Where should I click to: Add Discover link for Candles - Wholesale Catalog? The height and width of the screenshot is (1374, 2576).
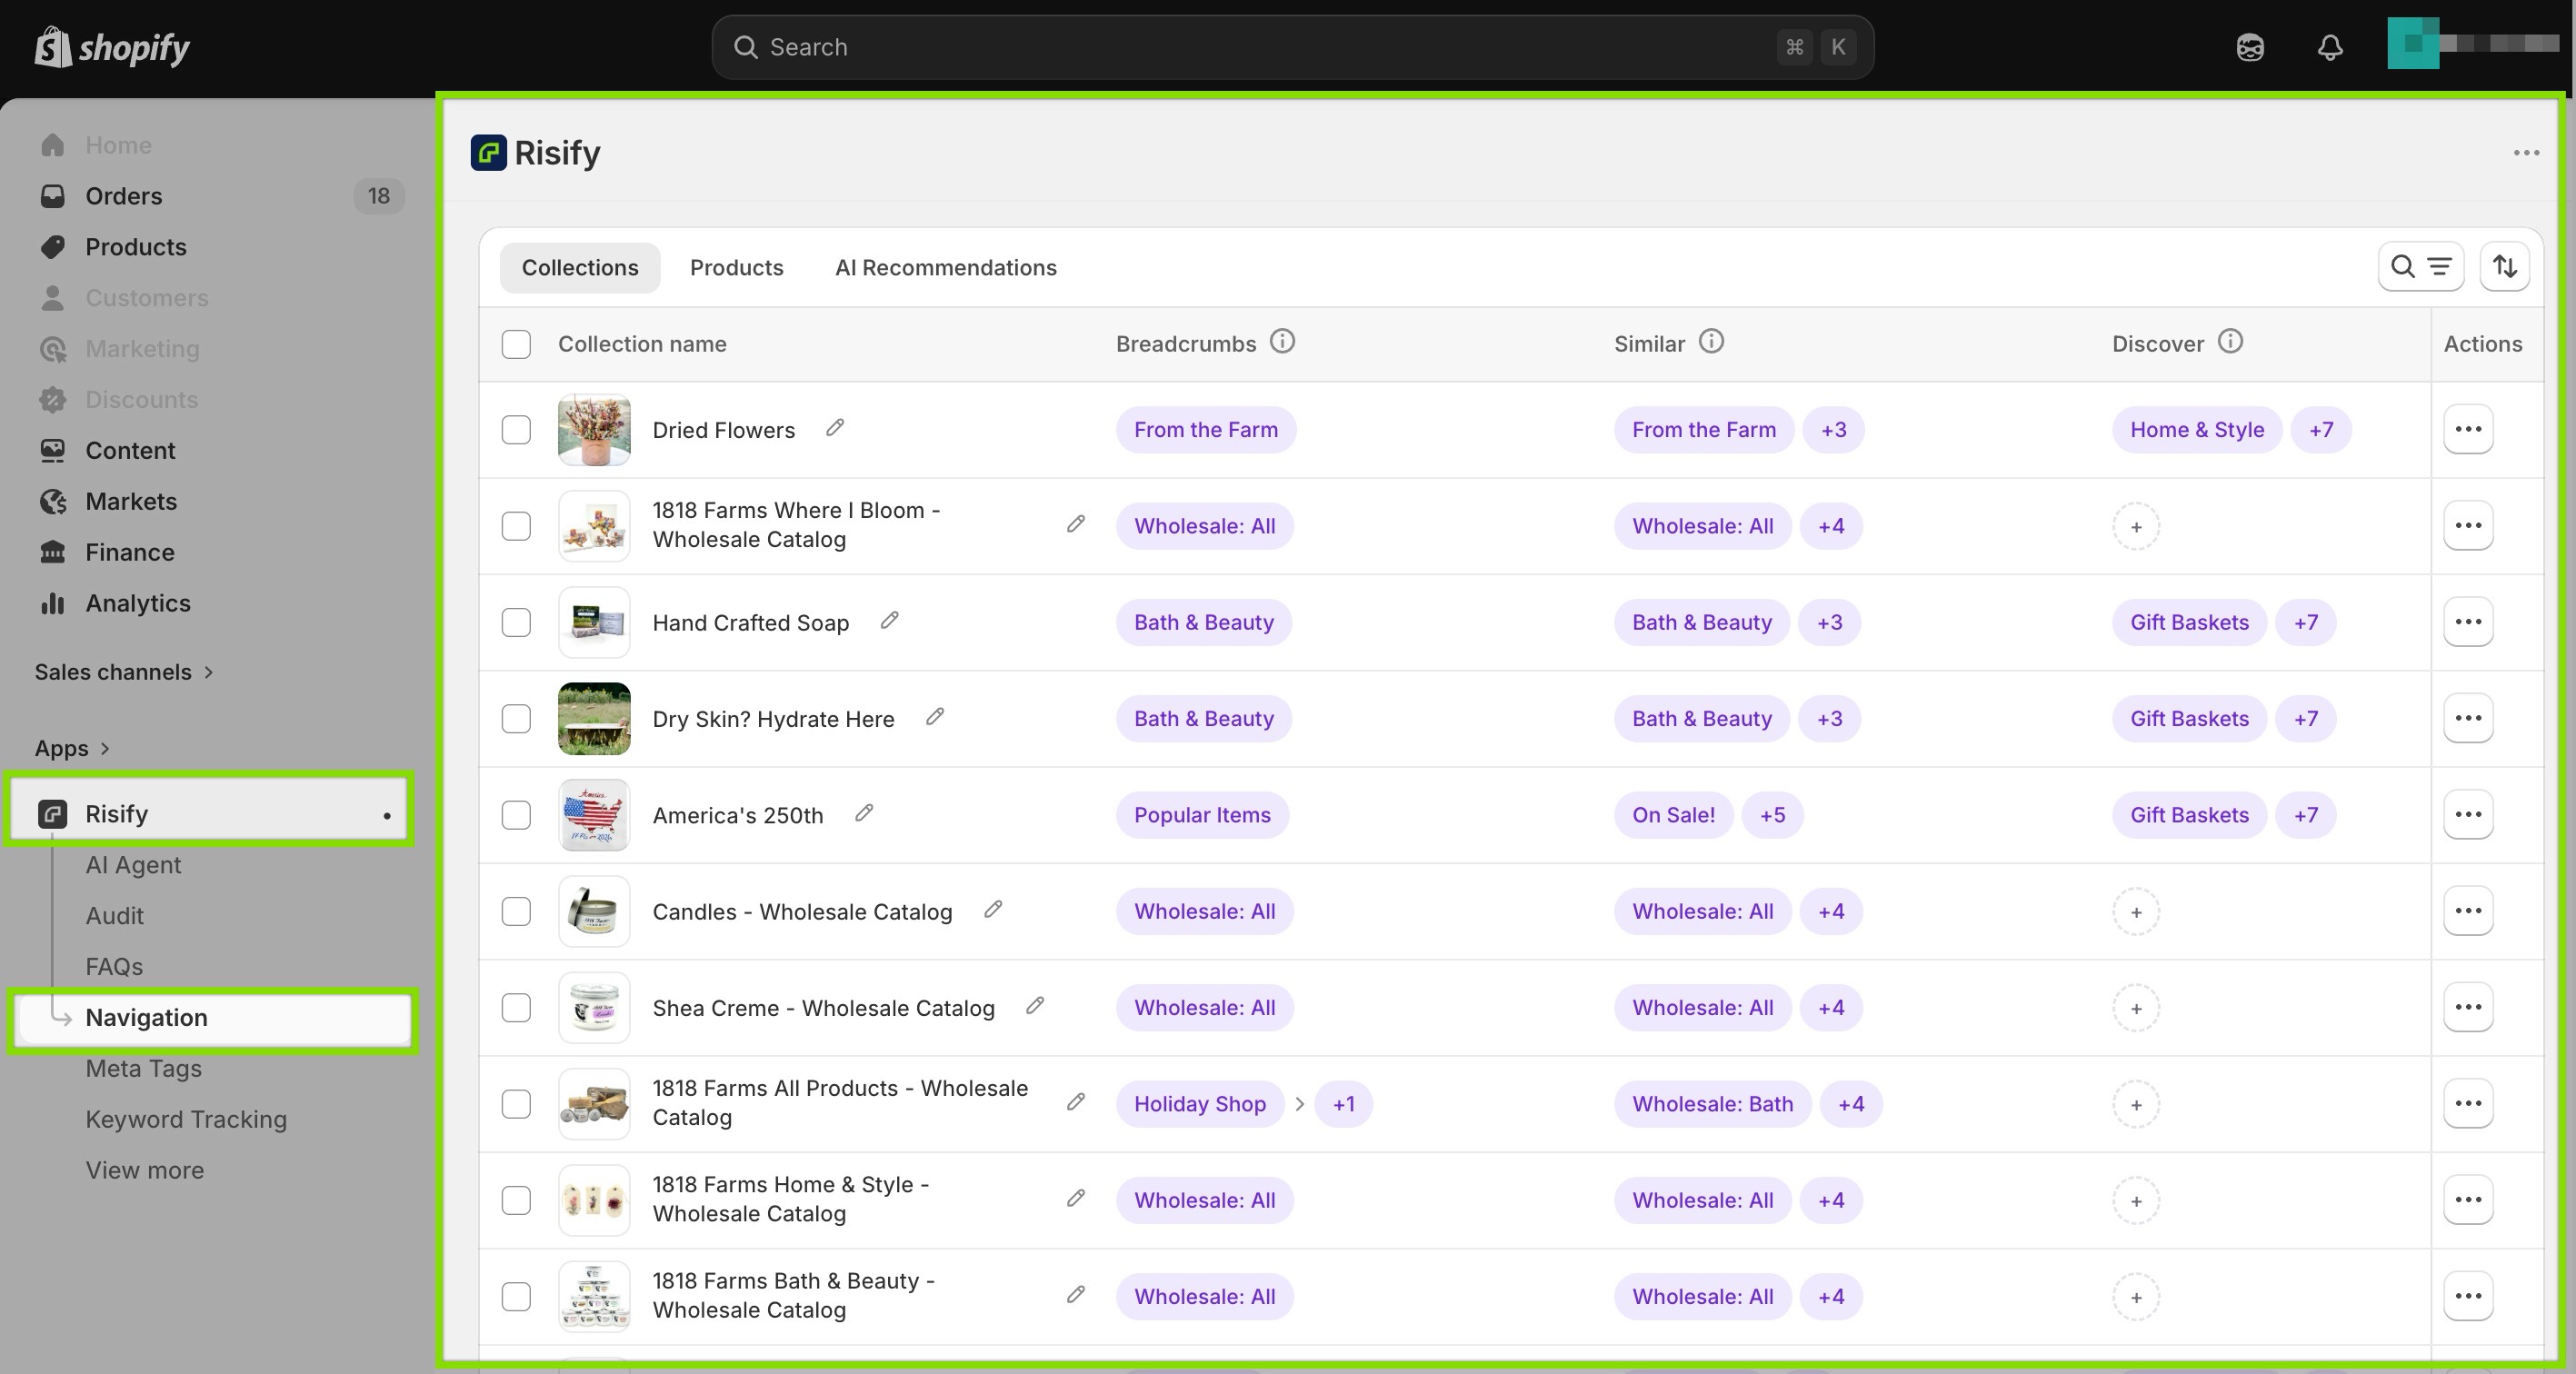click(2136, 912)
